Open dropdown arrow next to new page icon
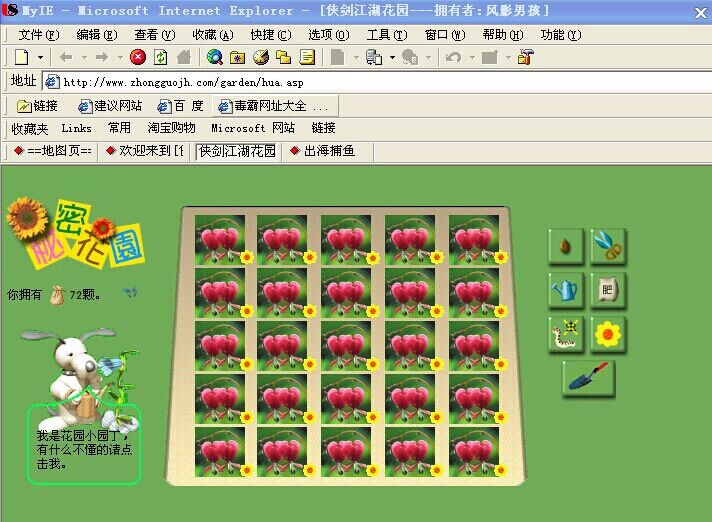Viewport: 712px width, 522px height. pos(40,58)
